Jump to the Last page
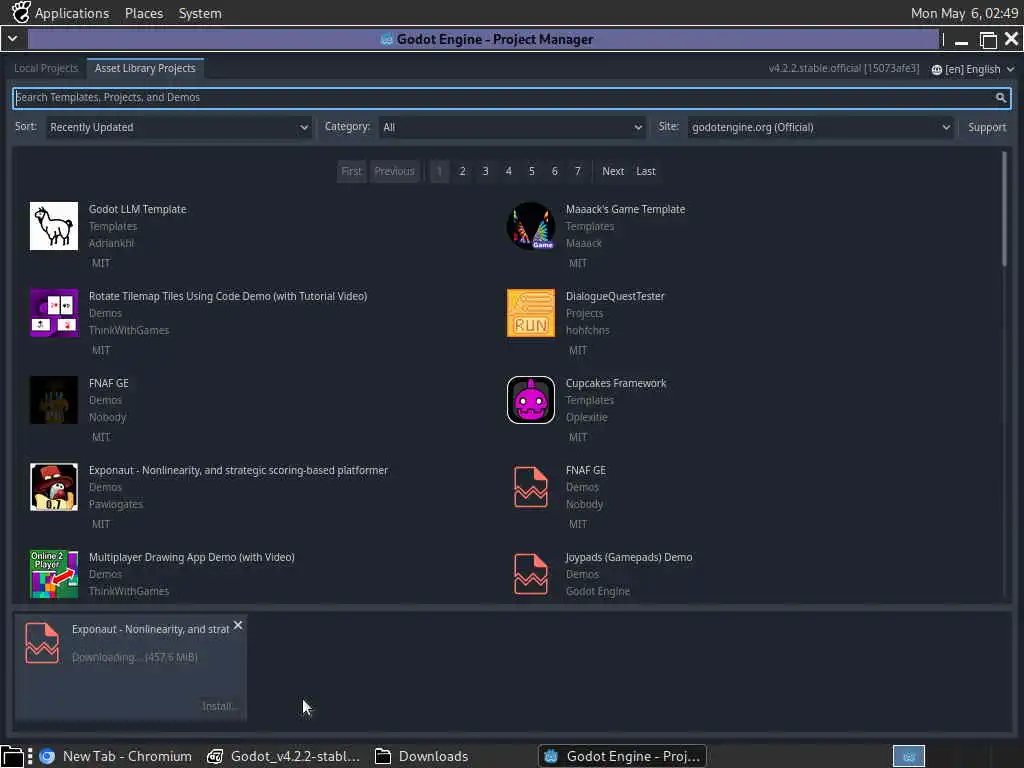This screenshot has width=1024, height=768. point(645,171)
